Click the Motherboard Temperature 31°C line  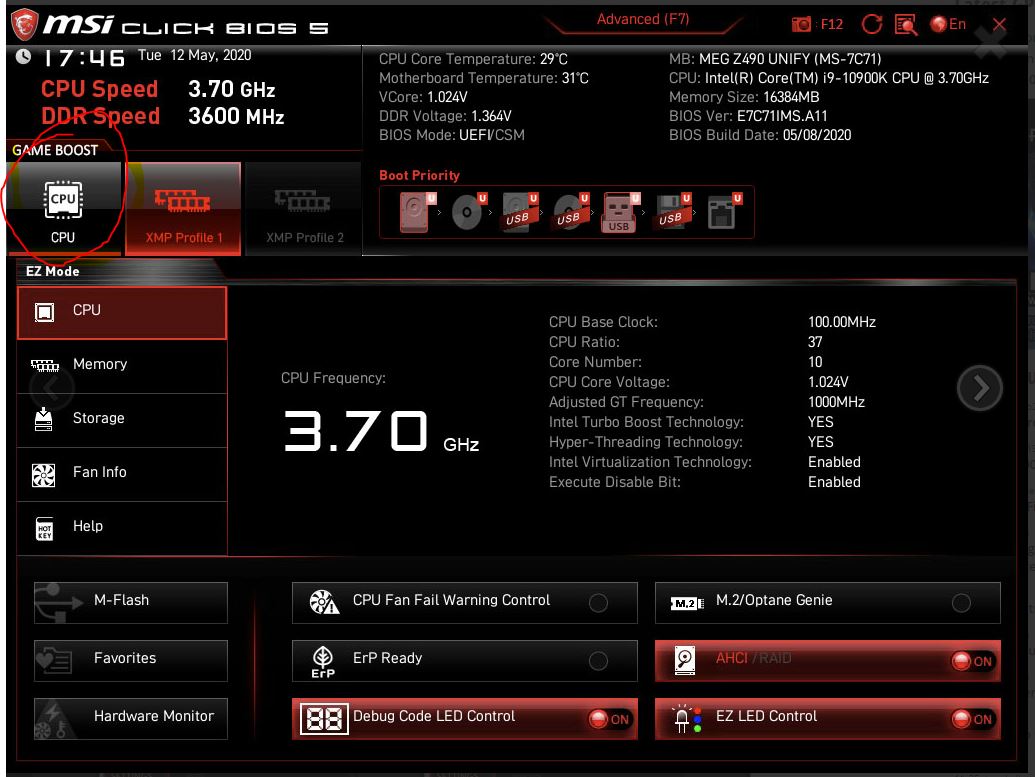tap(484, 79)
